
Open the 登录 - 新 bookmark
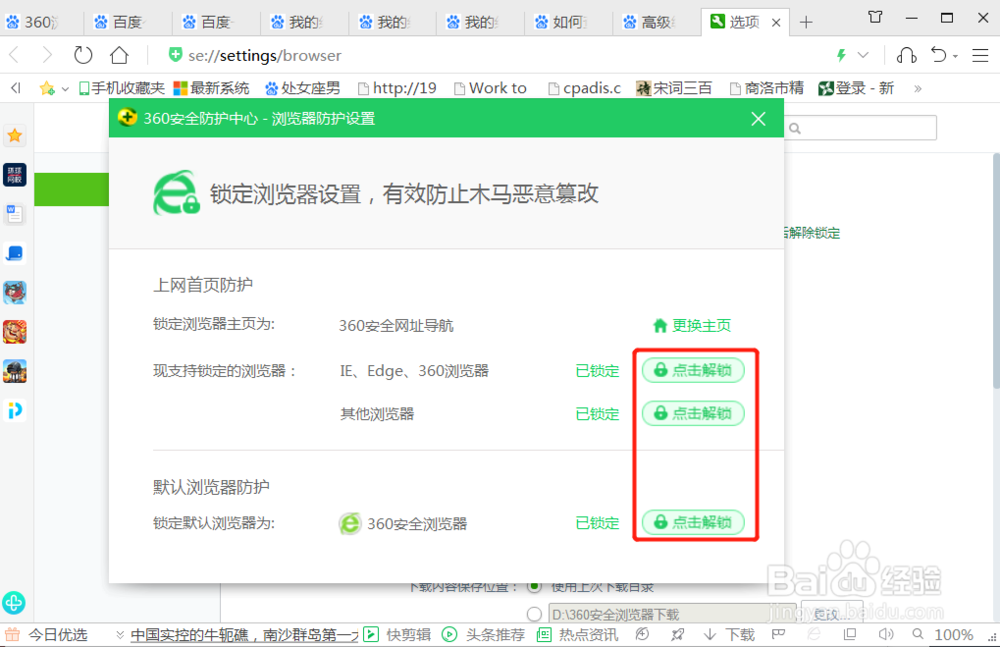pyautogui.click(x=857, y=88)
